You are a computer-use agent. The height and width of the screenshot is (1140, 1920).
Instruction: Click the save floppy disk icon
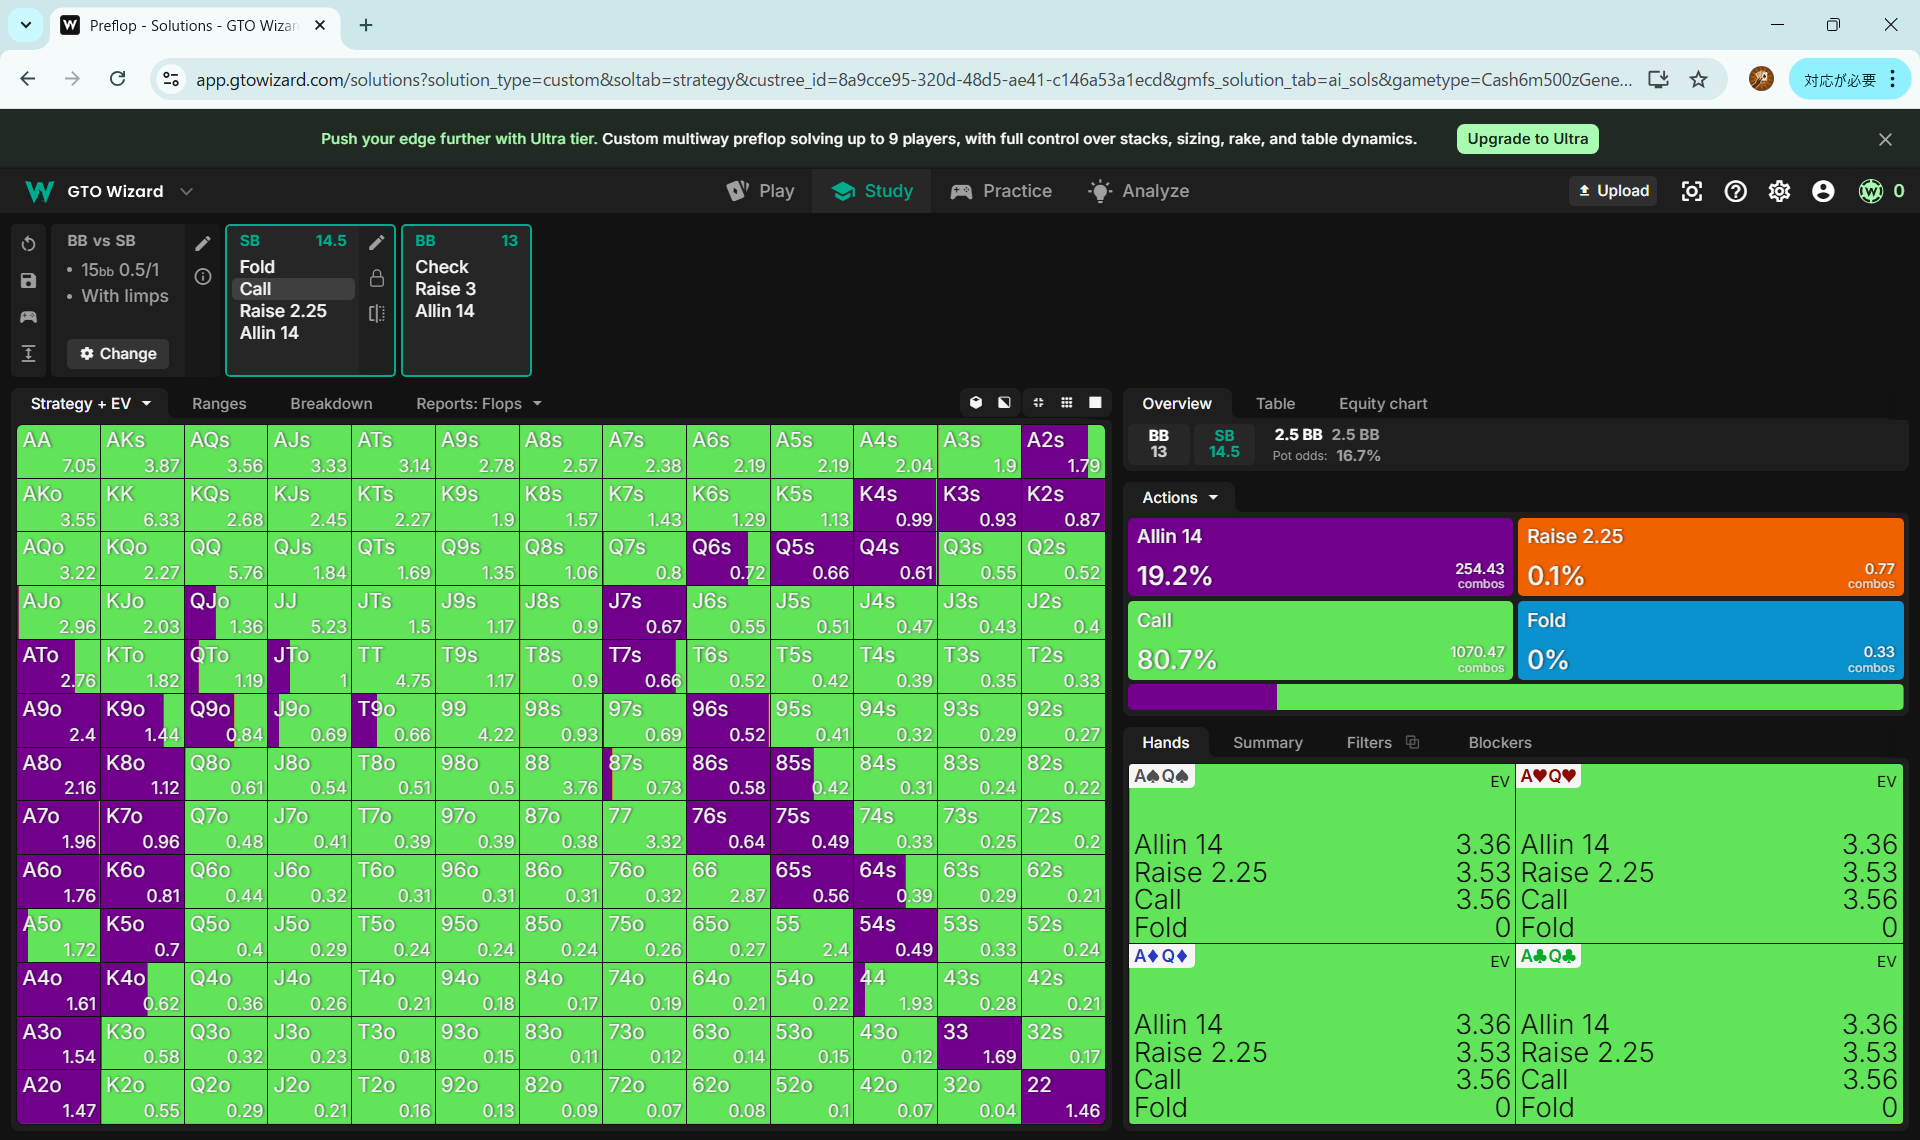point(28,281)
